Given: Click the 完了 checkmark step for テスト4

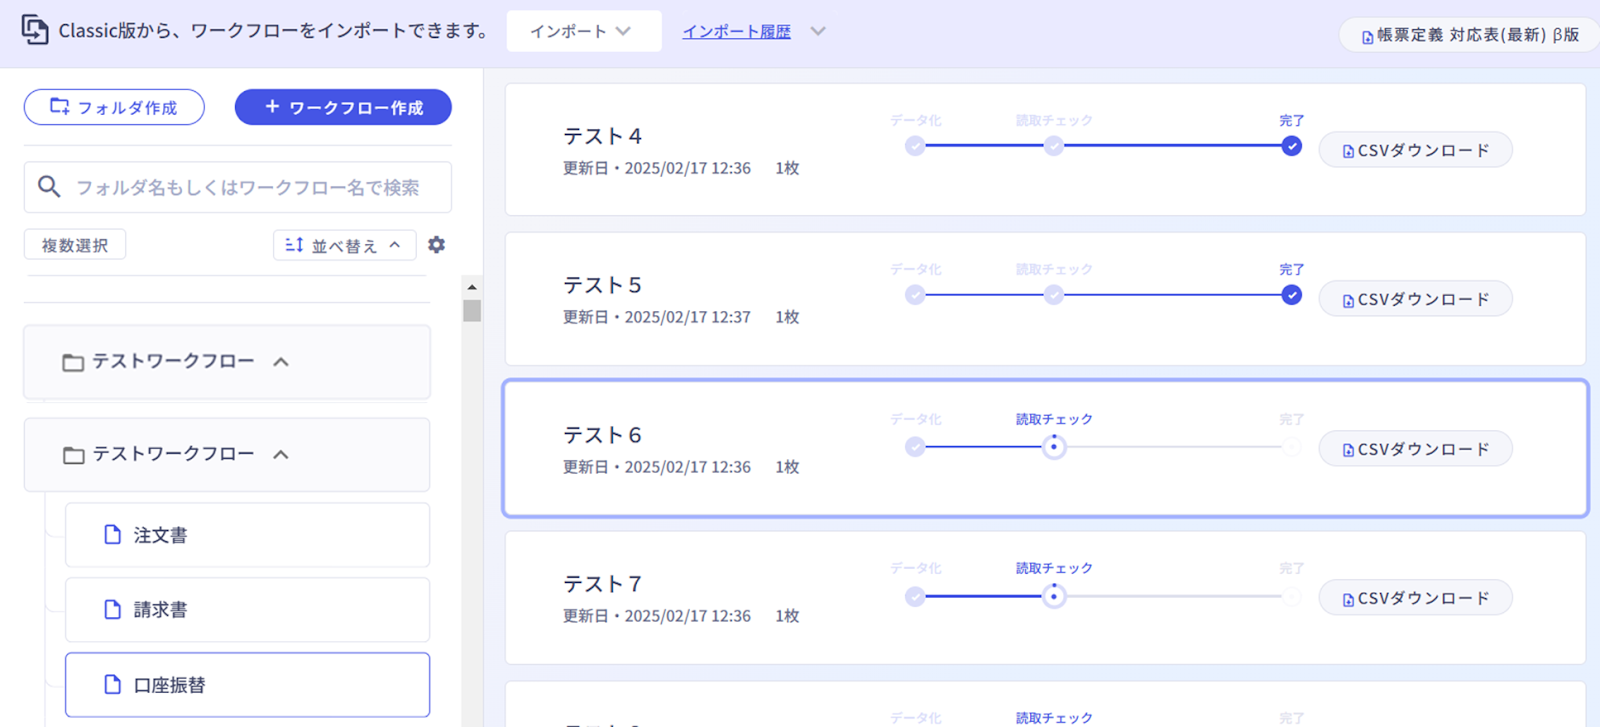Looking at the screenshot, I should (1291, 146).
